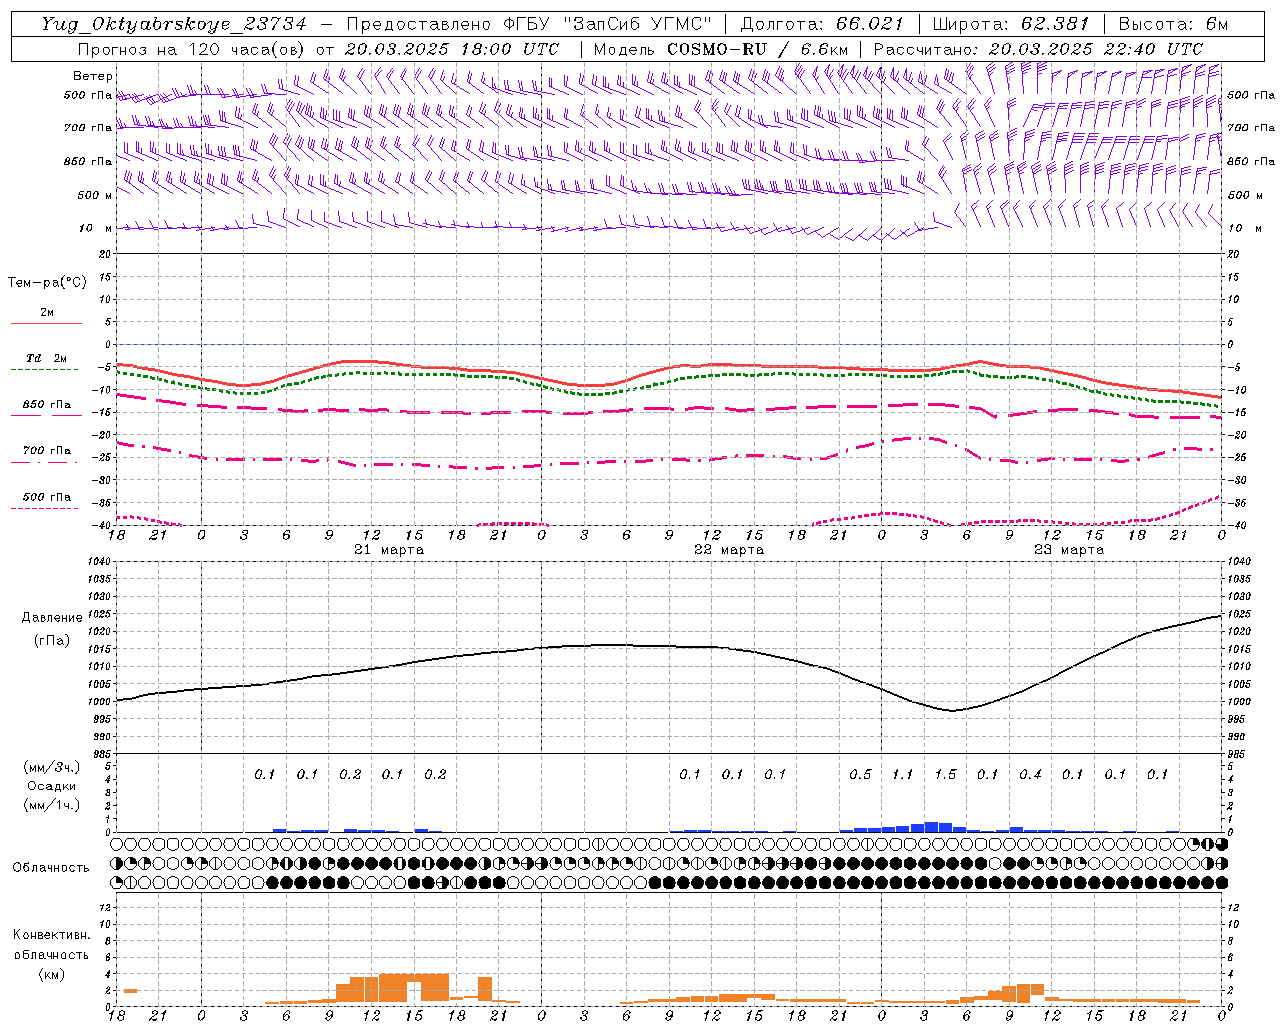Click the Облачность row label
Image resolution: width=1280 pixels, height=1024 pixels.
(51, 868)
